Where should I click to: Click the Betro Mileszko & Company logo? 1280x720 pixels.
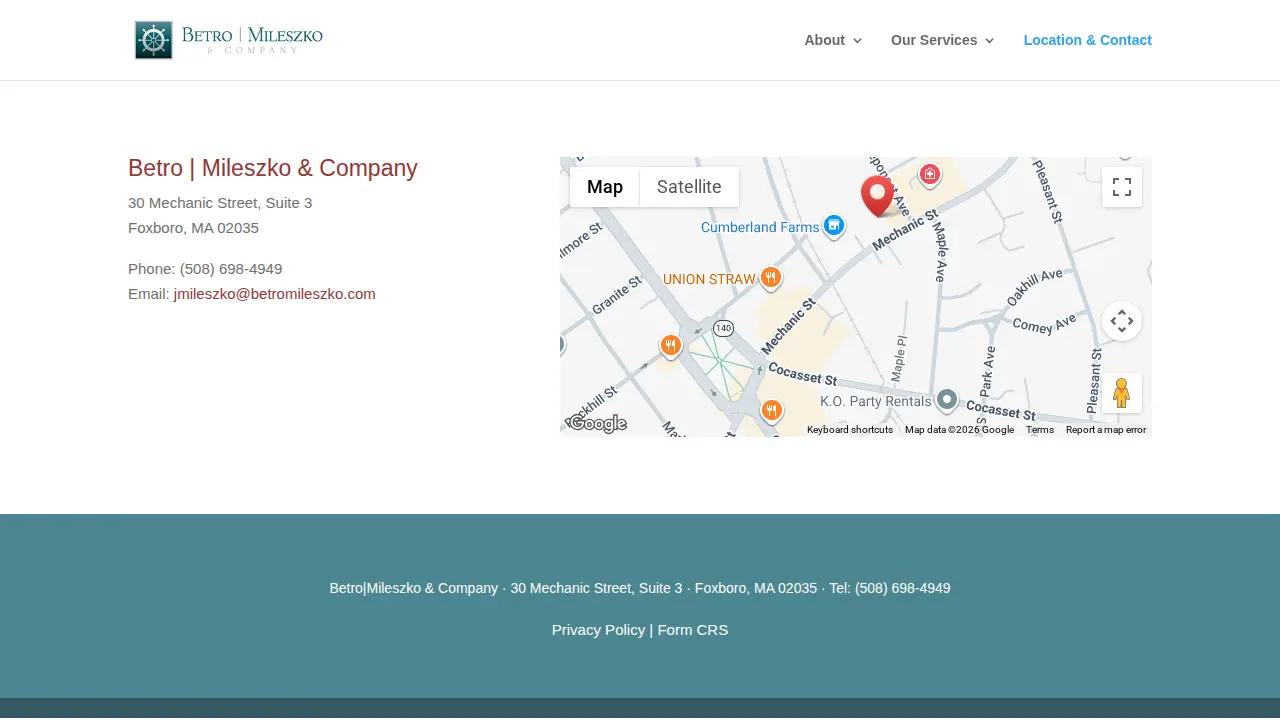coord(229,40)
